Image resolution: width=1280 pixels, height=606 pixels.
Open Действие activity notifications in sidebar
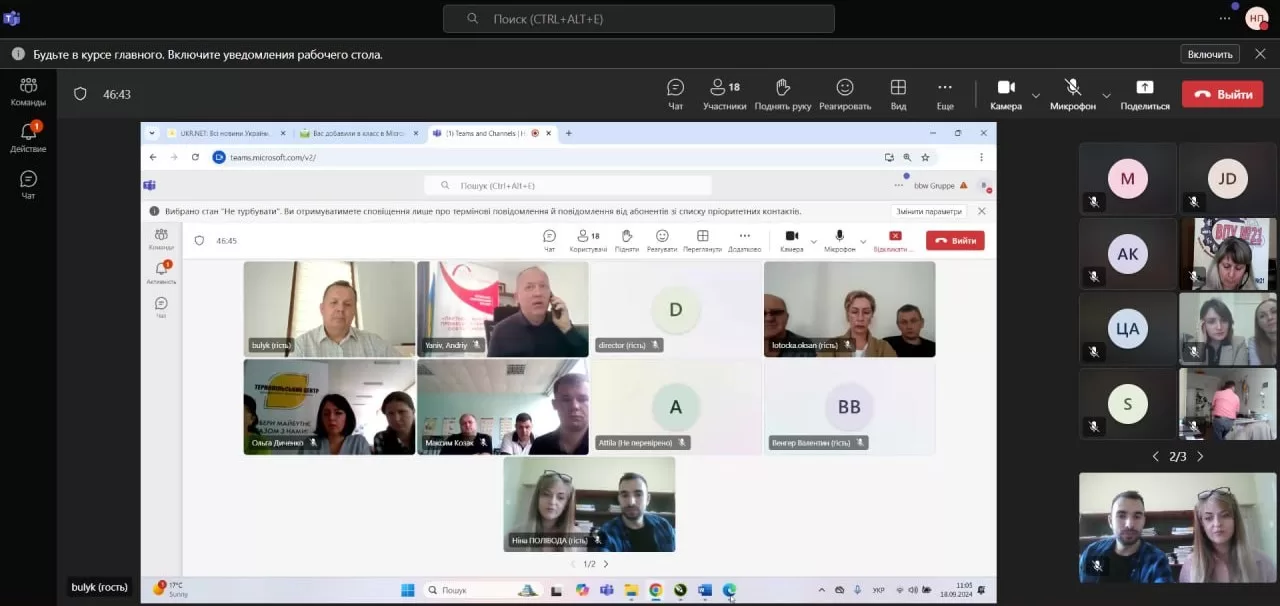click(x=28, y=137)
